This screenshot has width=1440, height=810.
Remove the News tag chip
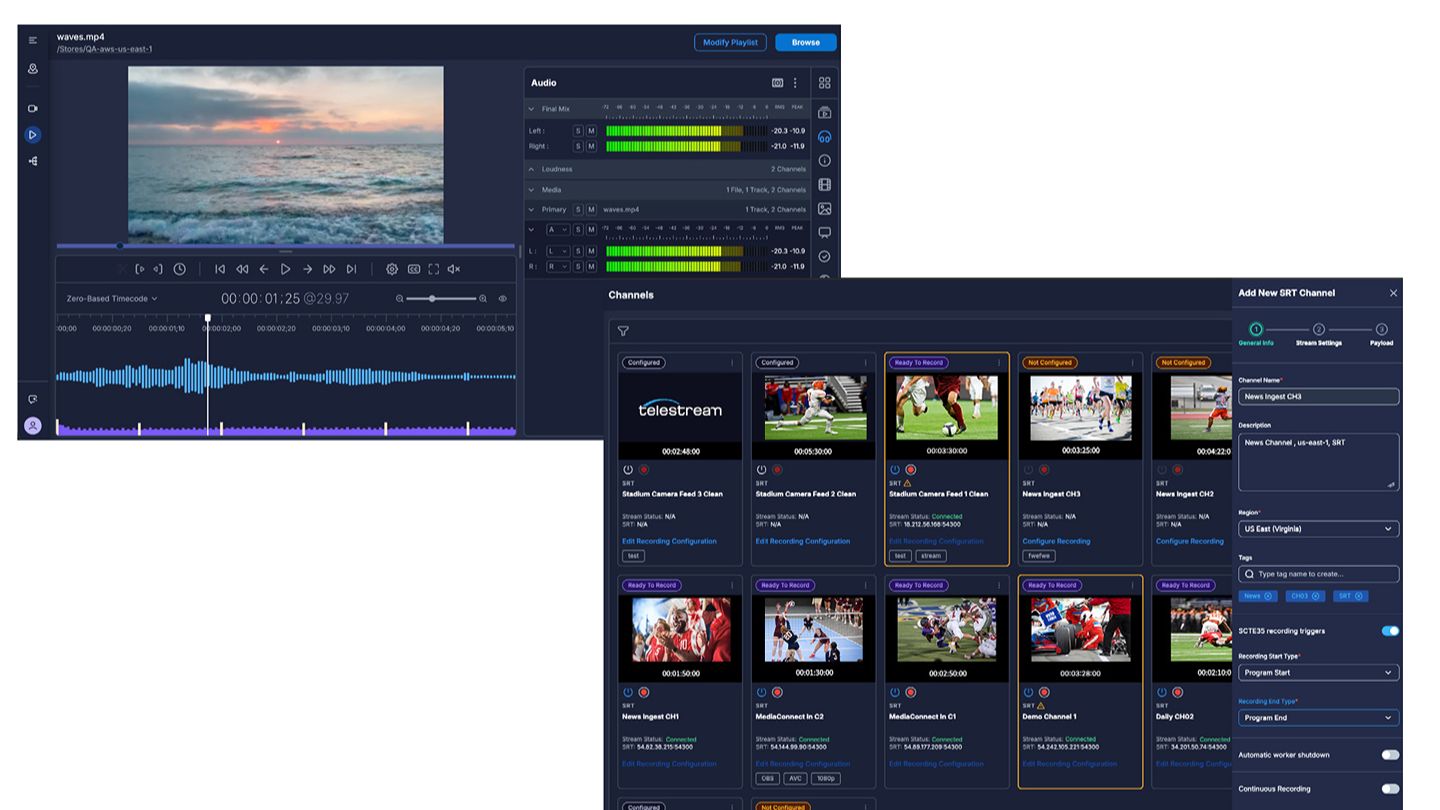tap(1268, 596)
